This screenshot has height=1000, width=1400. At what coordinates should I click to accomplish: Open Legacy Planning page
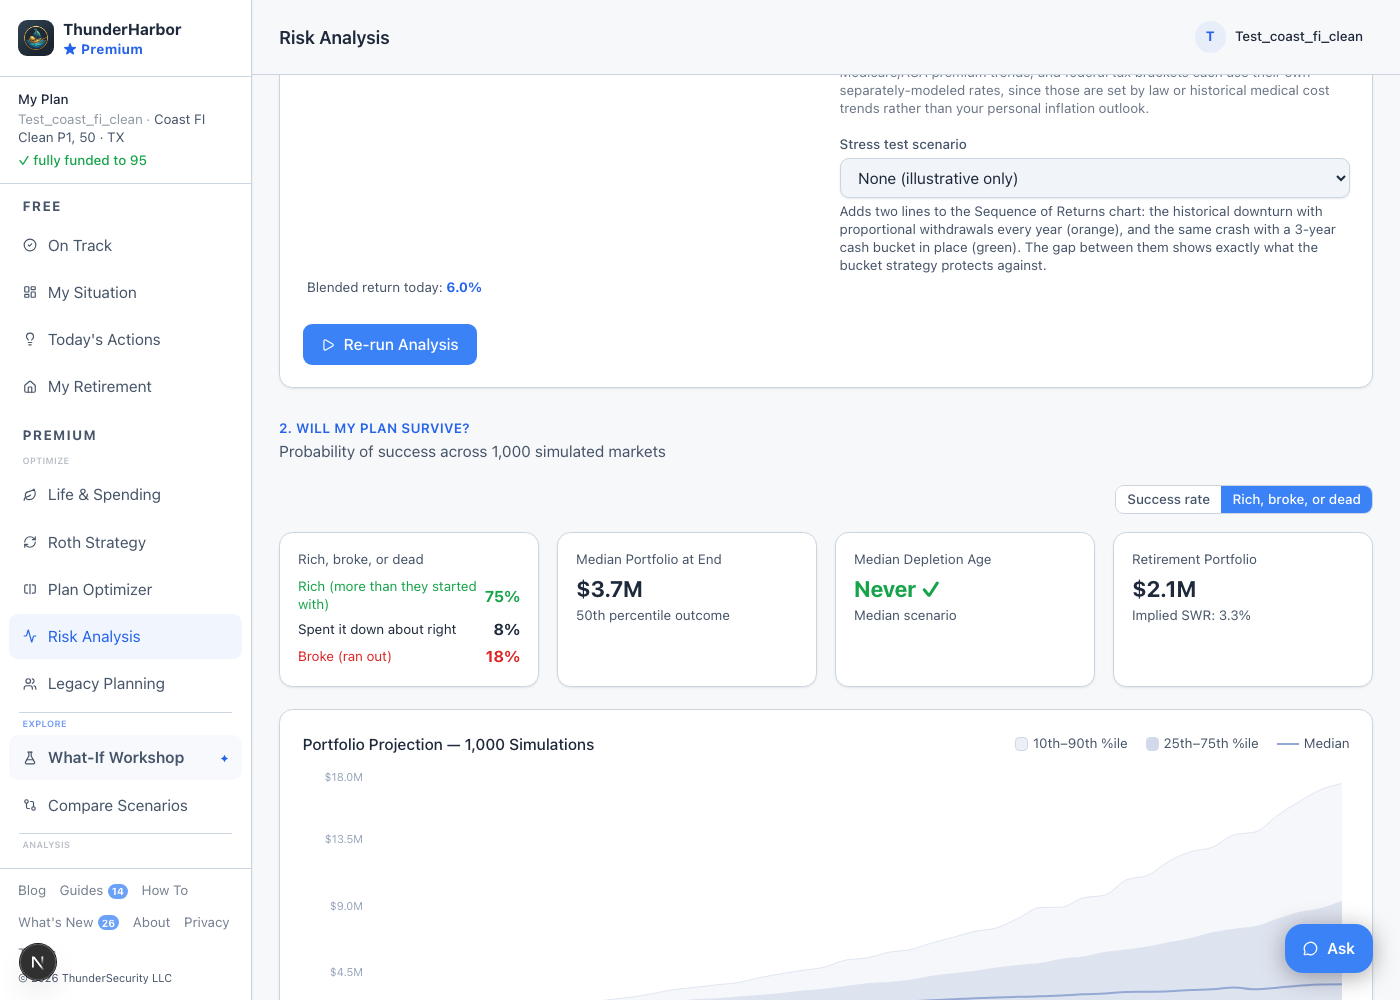click(x=125, y=683)
